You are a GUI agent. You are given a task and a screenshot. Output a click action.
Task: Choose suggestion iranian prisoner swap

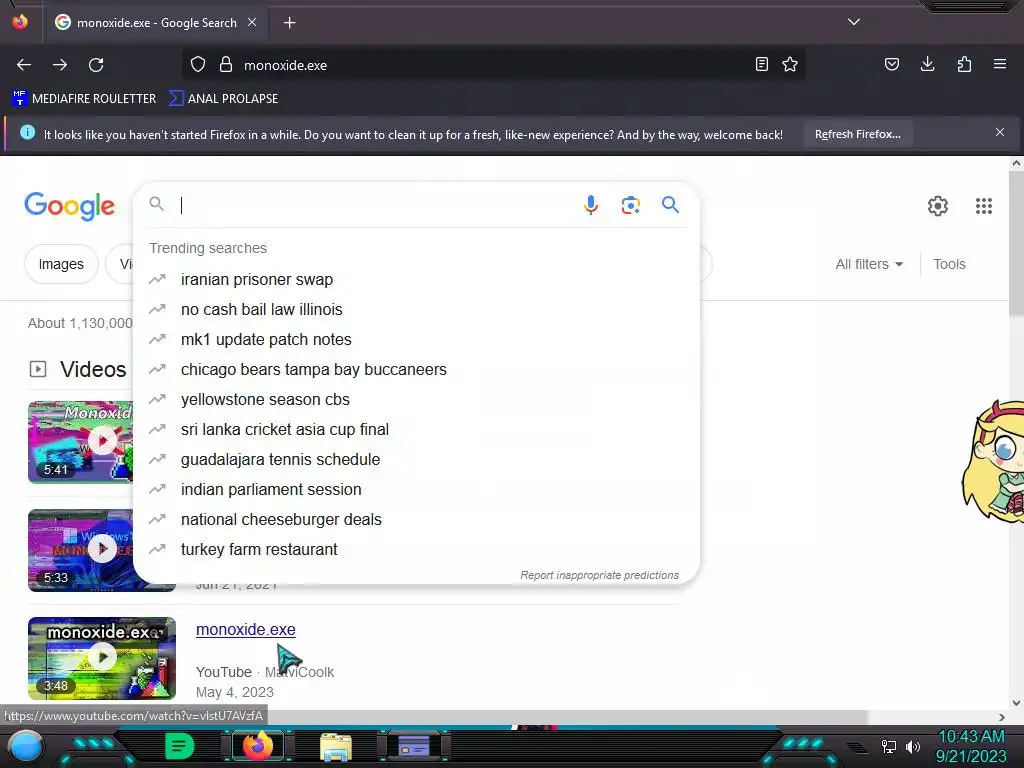pyautogui.click(x=417, y=280)
